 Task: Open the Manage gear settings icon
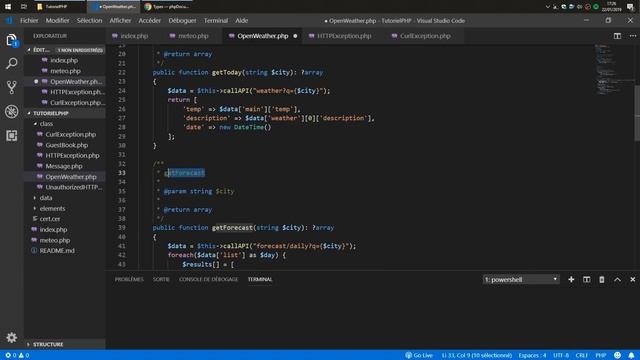coord(11,337)
